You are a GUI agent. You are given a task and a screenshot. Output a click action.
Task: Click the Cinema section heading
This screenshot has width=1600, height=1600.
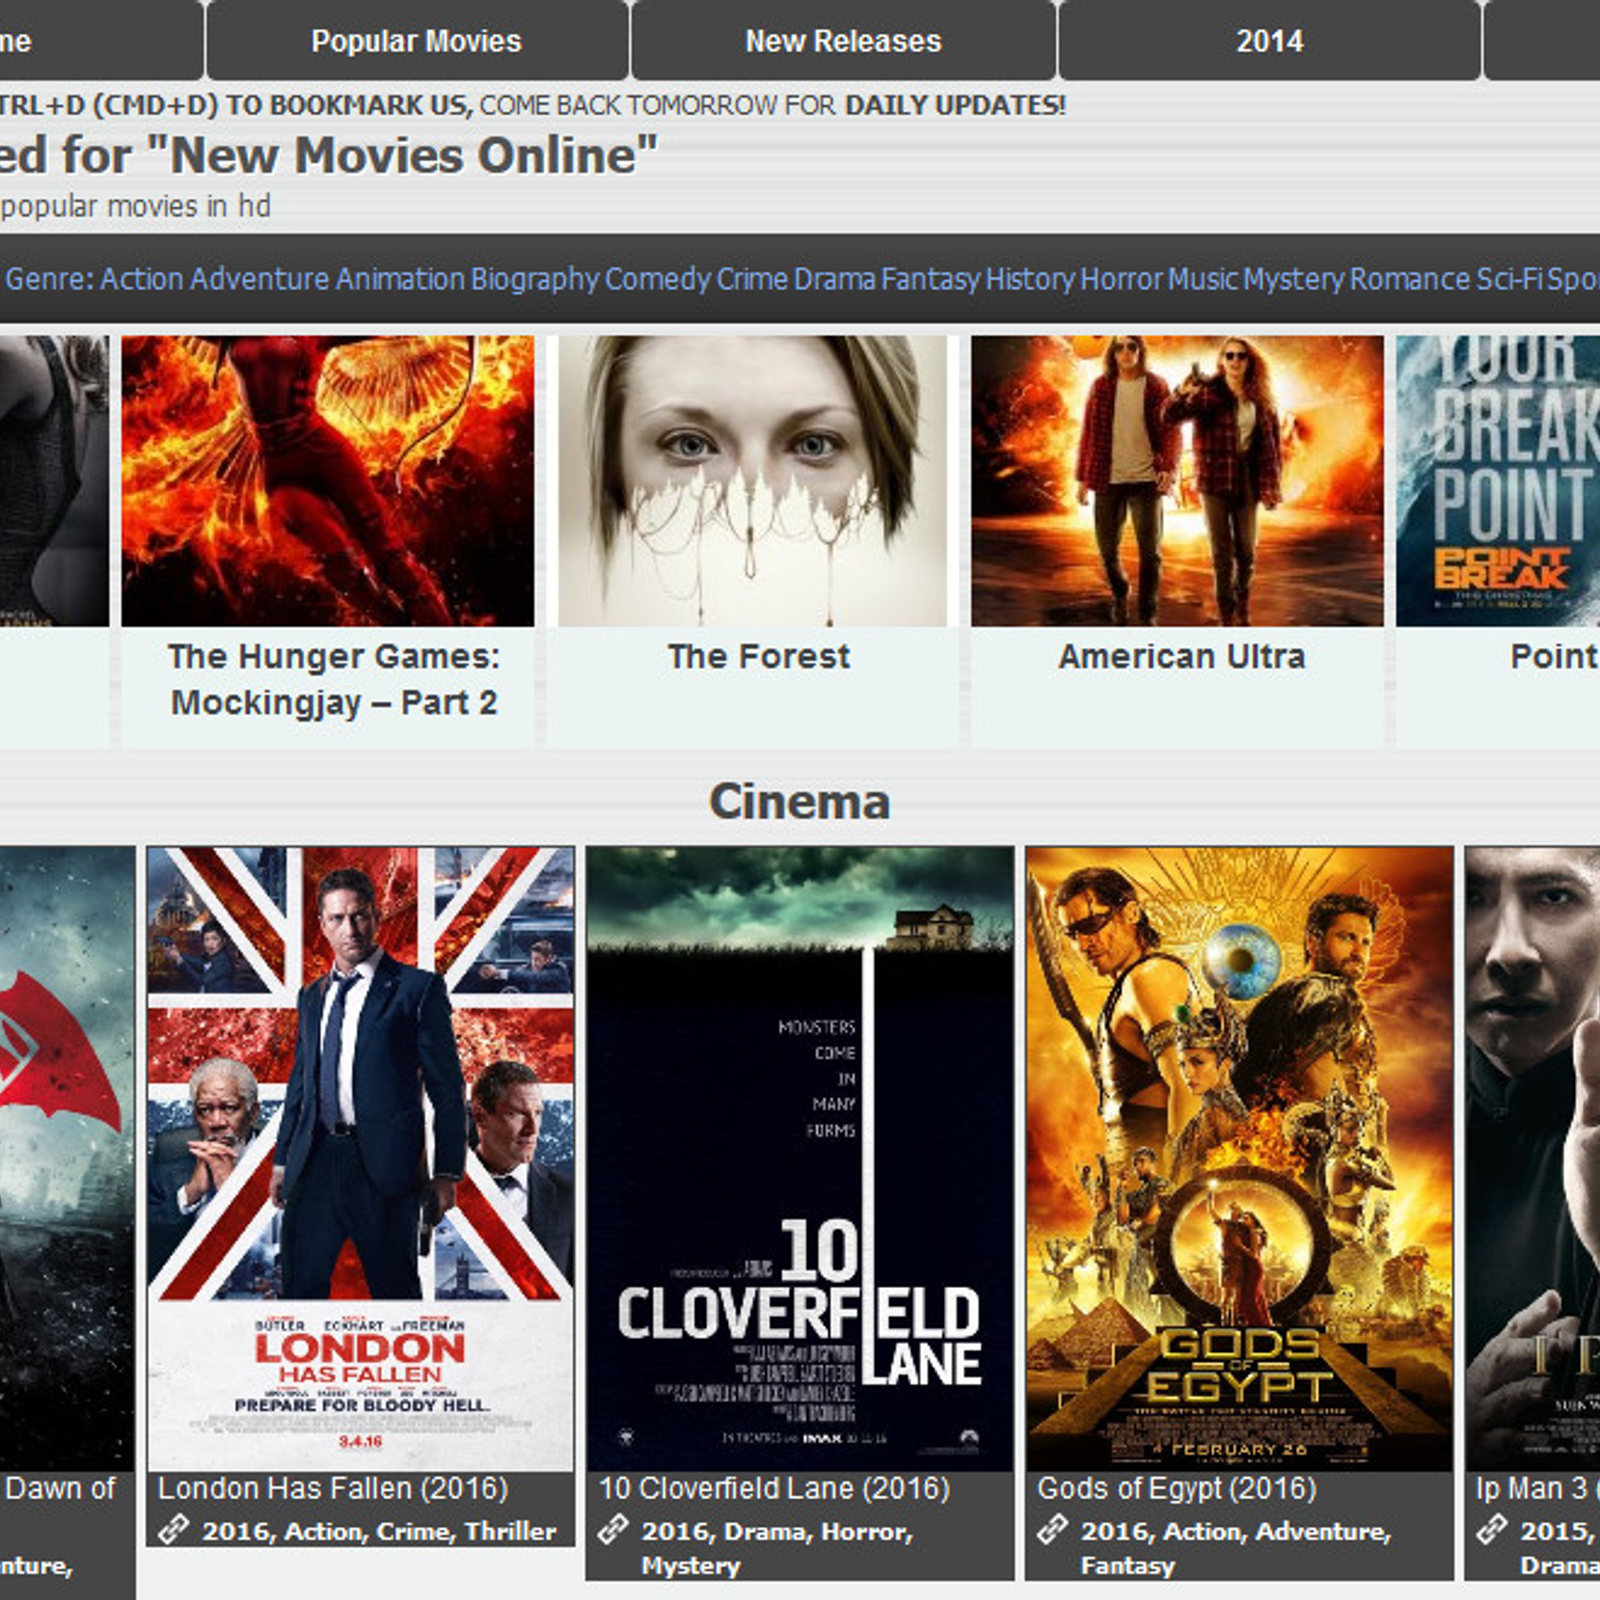(x=800, y=802)
